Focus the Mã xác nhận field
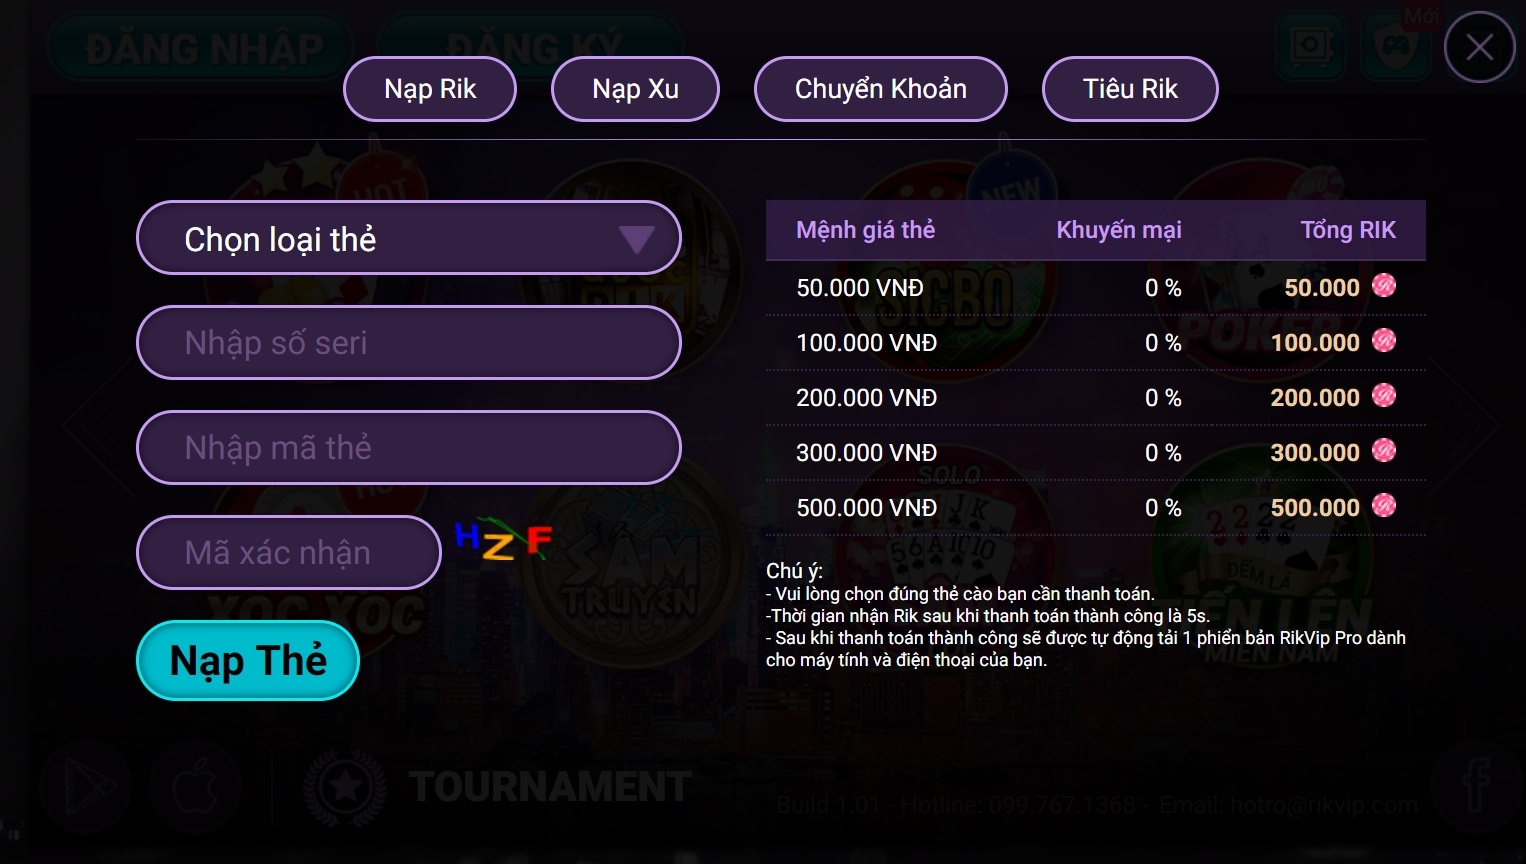The height and width of the screenshot is (864, 1526). click(x=288, y=553)
